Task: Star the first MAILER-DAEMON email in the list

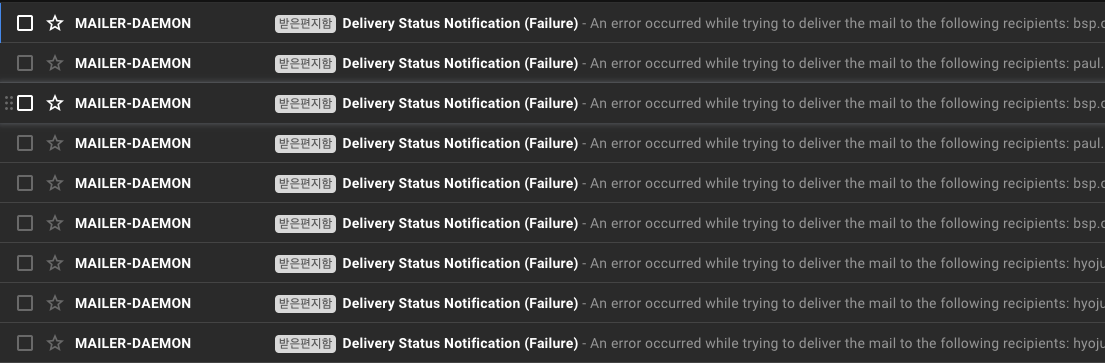Action: click(55, 23)
